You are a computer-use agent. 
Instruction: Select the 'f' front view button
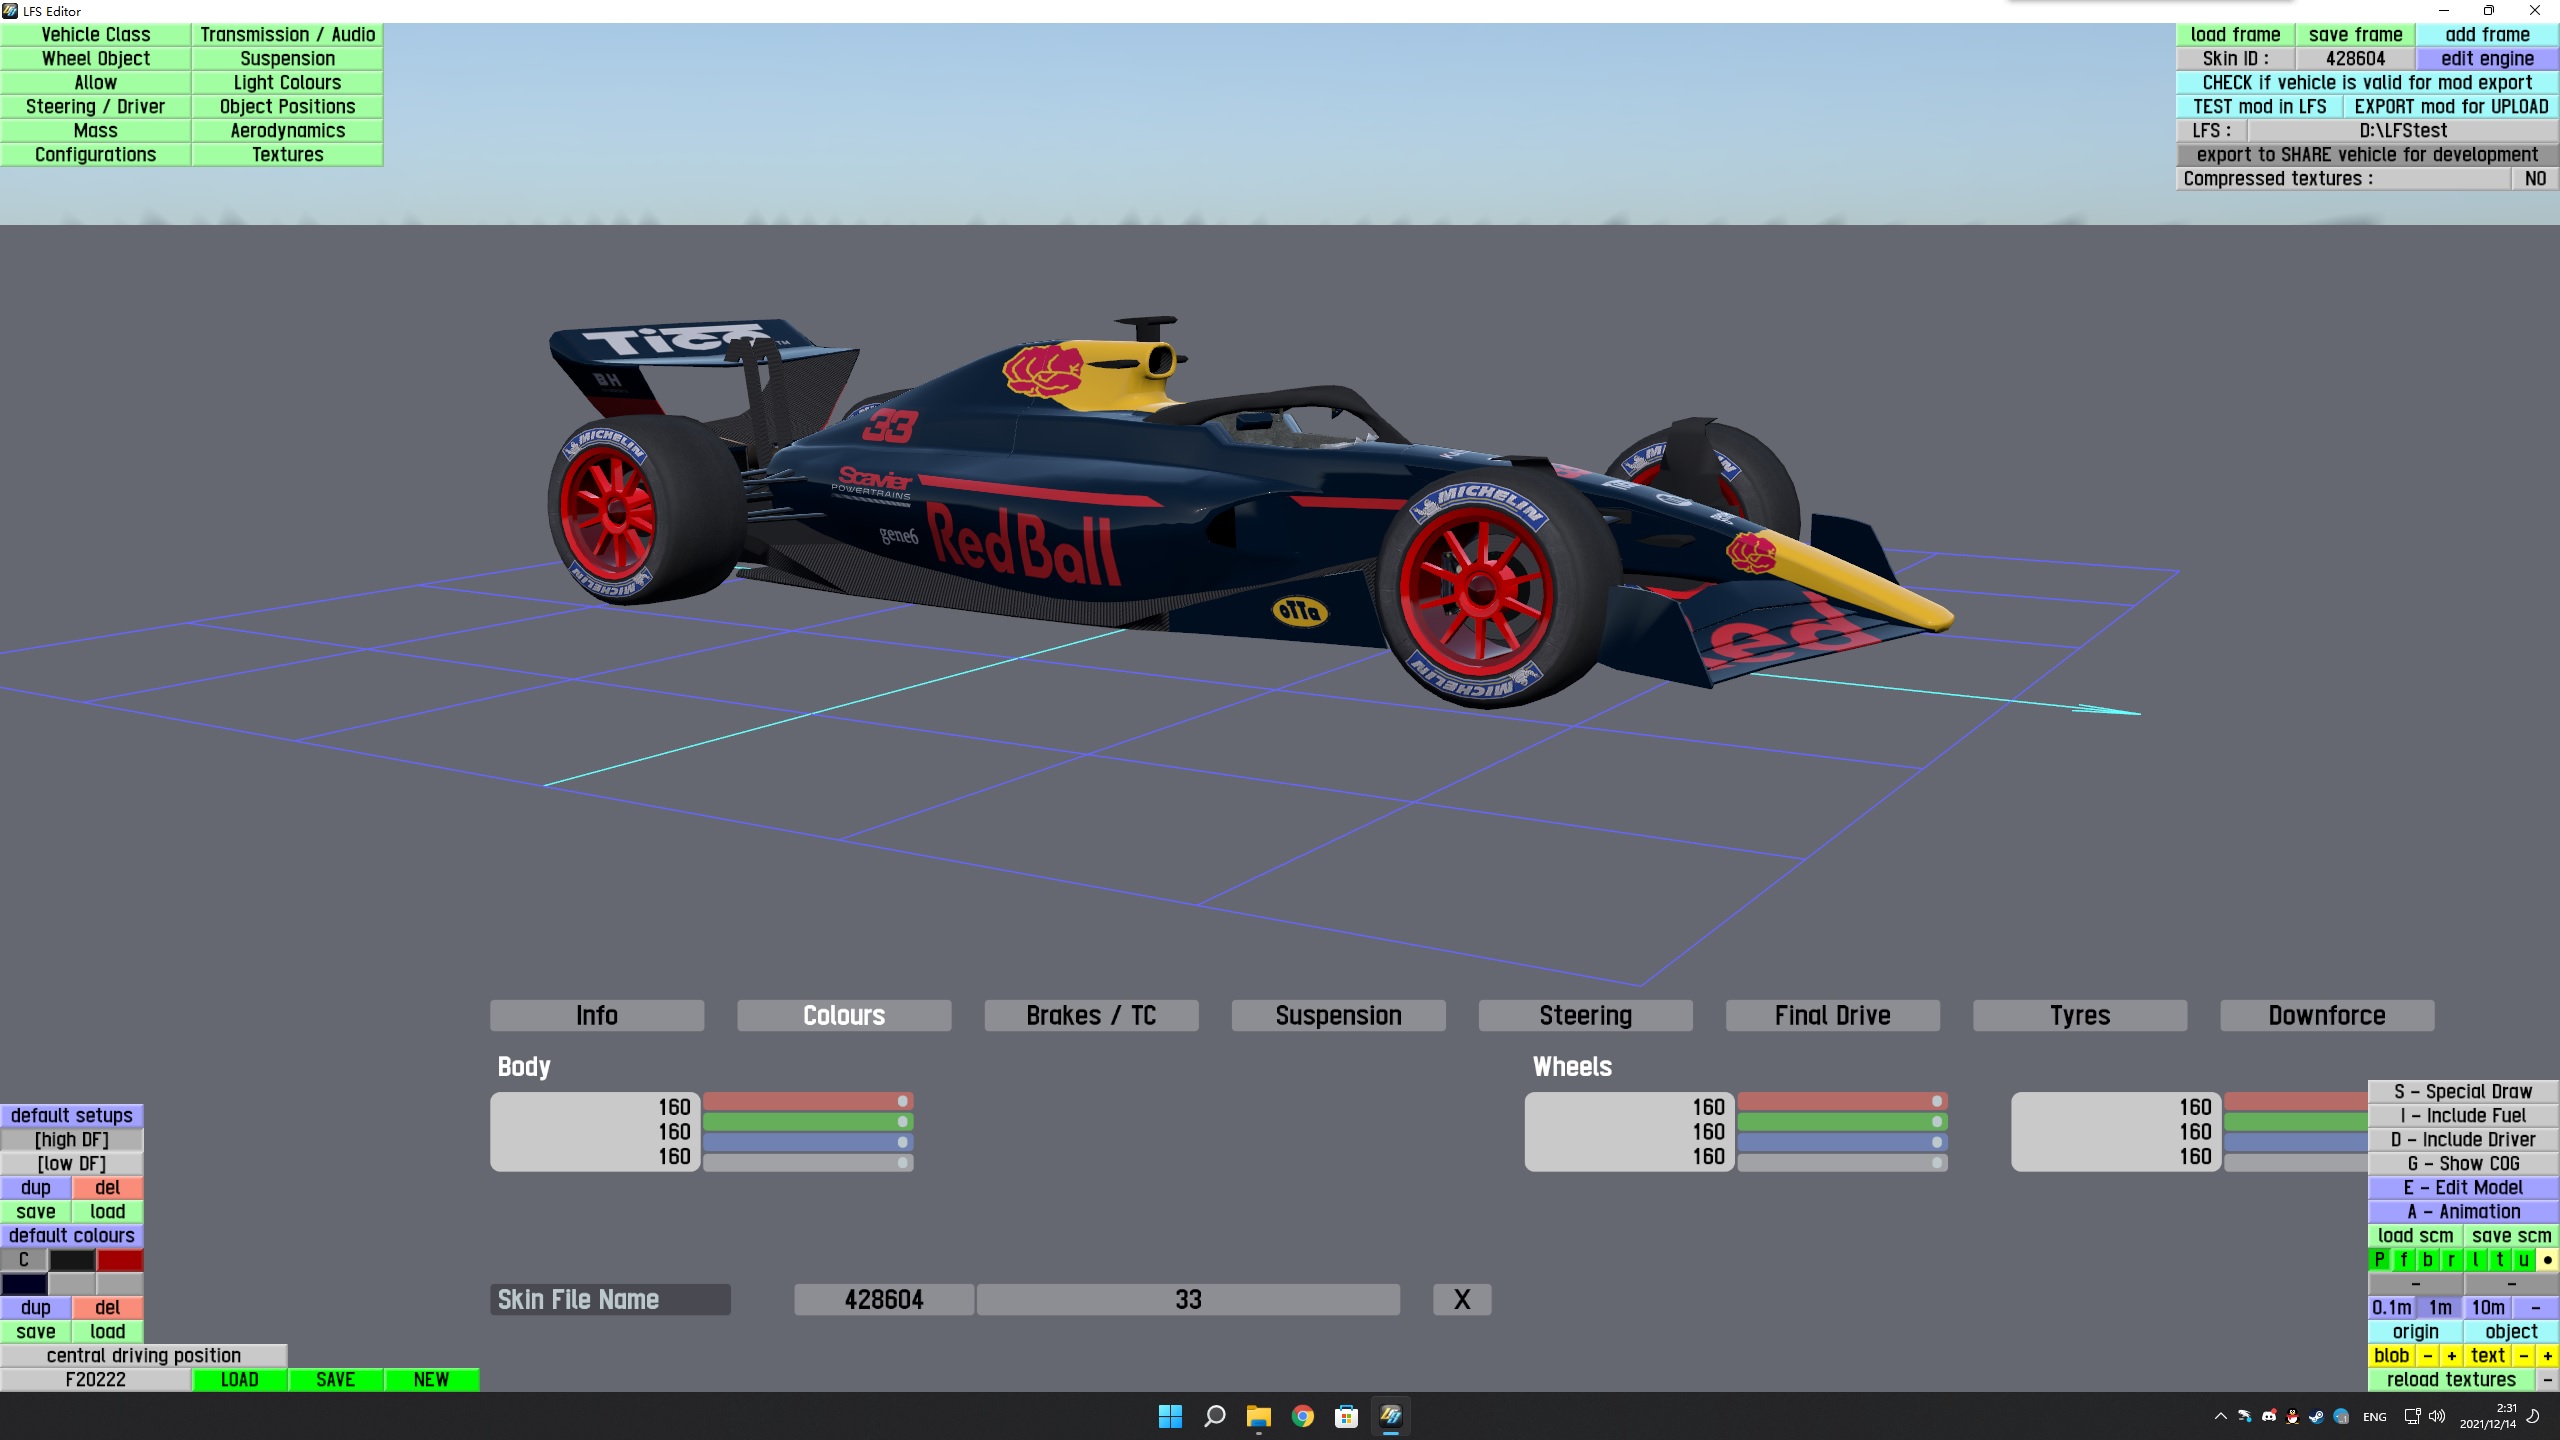click(2403, 1260)
